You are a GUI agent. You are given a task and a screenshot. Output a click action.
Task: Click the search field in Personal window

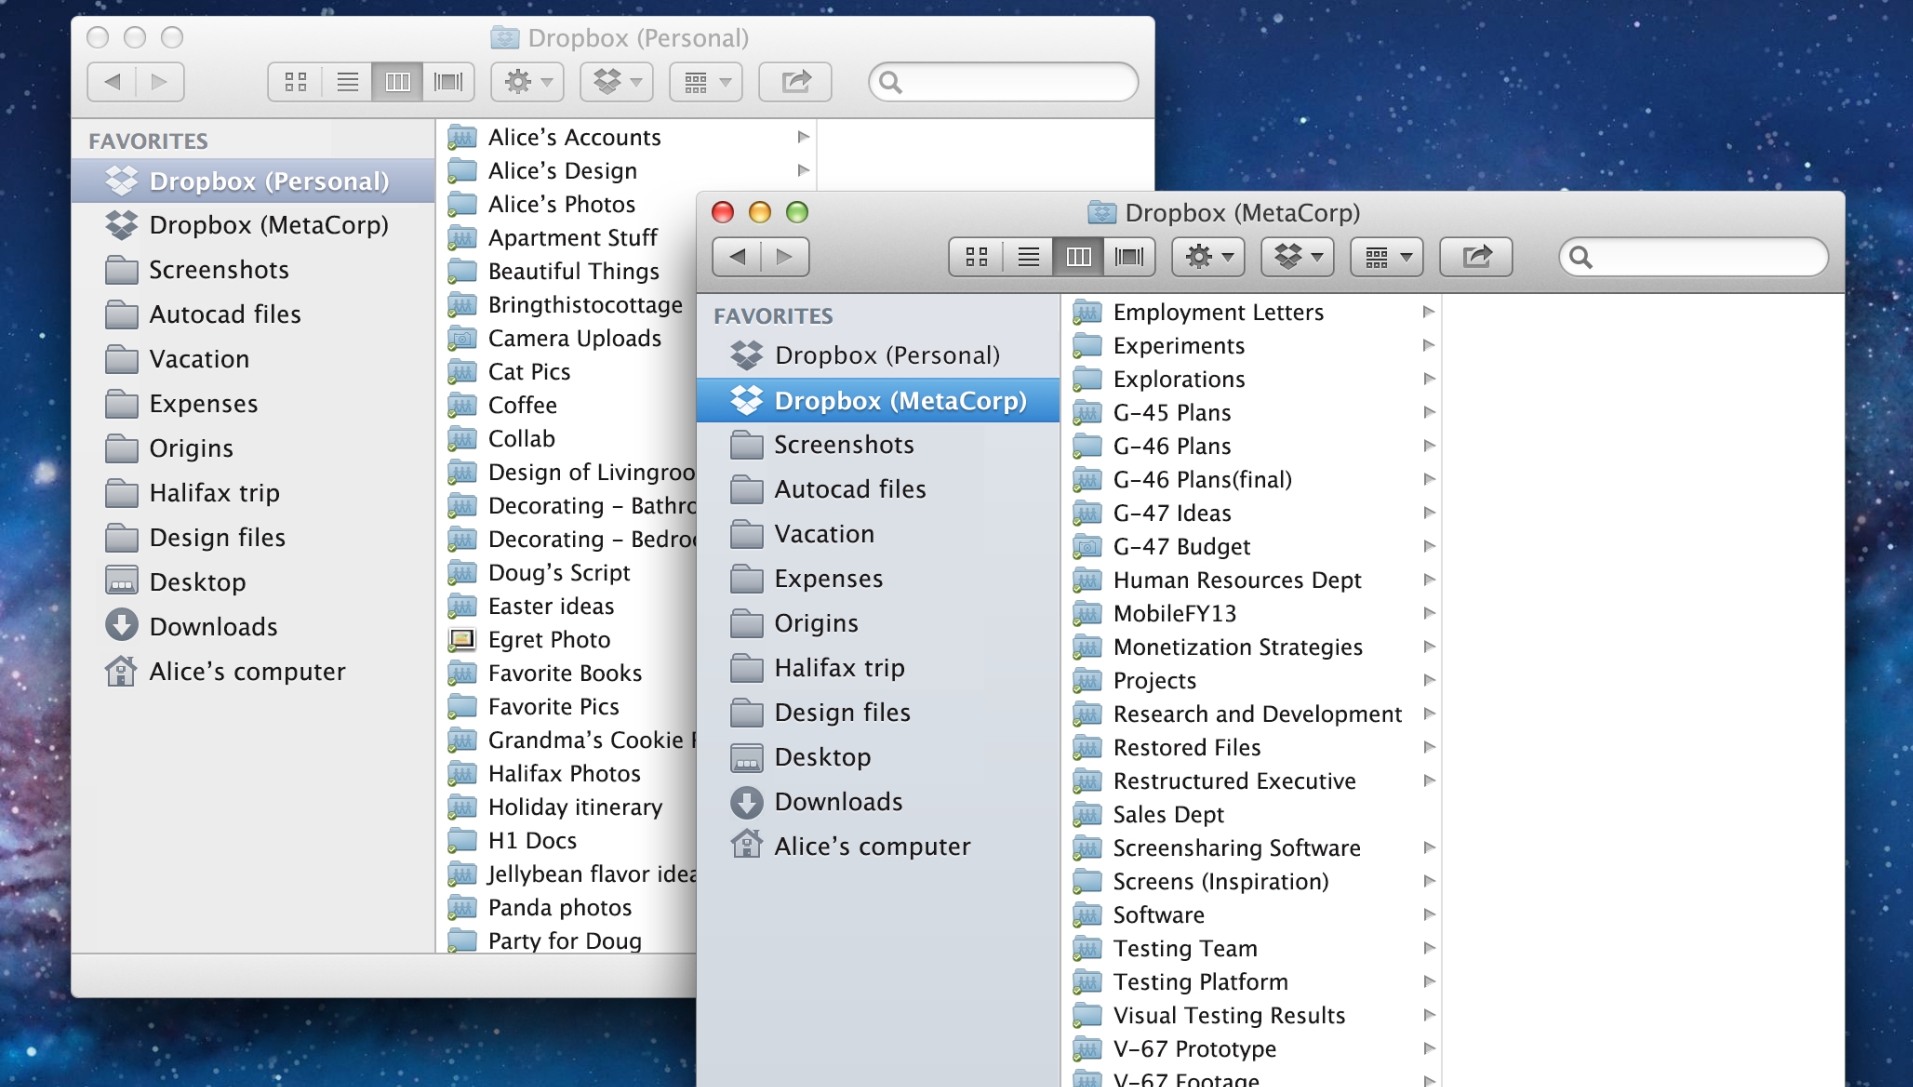pyautogui.click(x=1003, y=82)
